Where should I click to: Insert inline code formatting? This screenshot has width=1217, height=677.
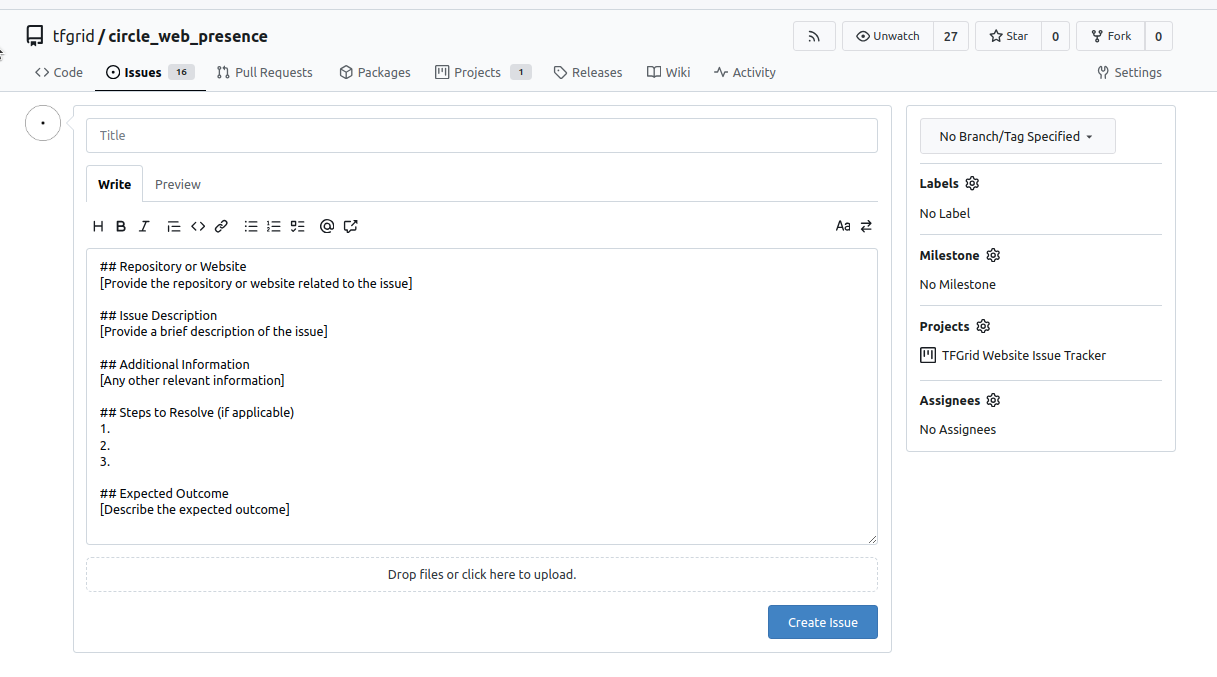[x=198, y=226]
